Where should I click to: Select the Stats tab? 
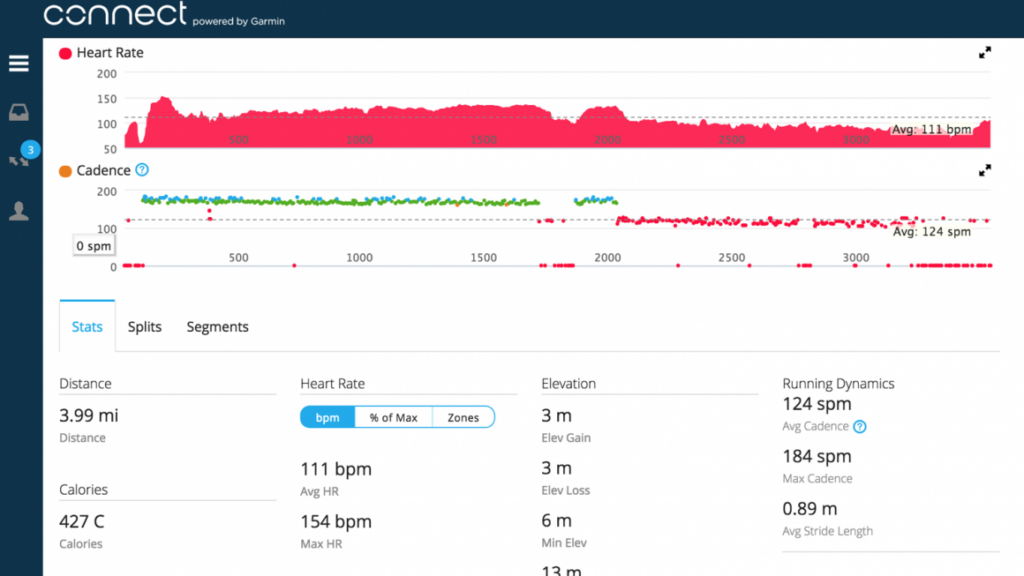coord(87,326)
